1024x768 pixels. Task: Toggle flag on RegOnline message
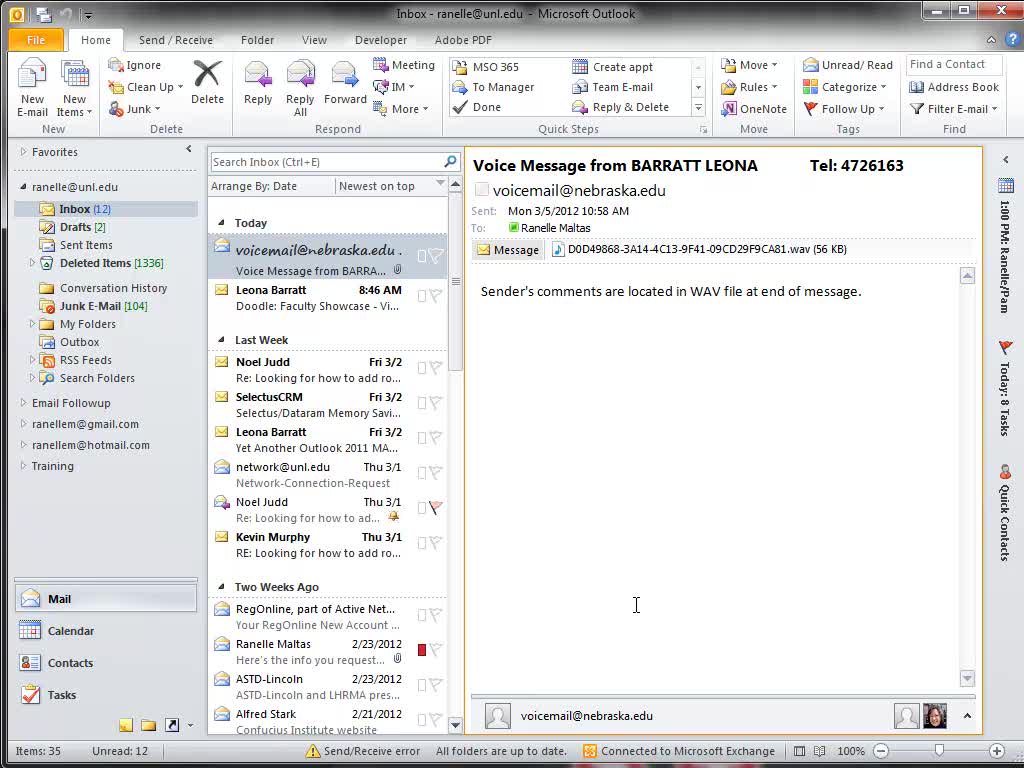[436, 614]
